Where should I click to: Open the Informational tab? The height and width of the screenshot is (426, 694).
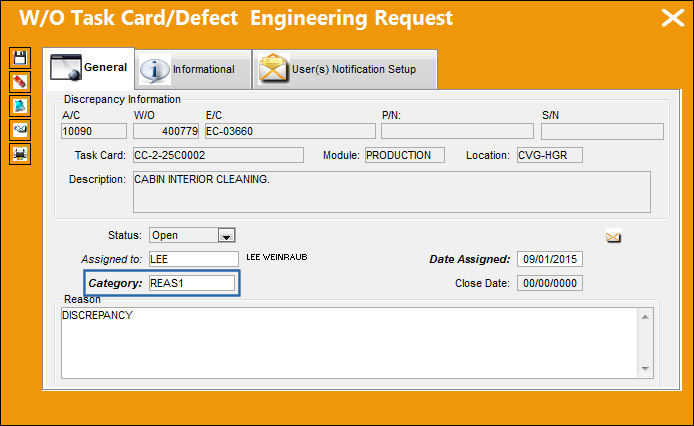(x=193, y=70)
